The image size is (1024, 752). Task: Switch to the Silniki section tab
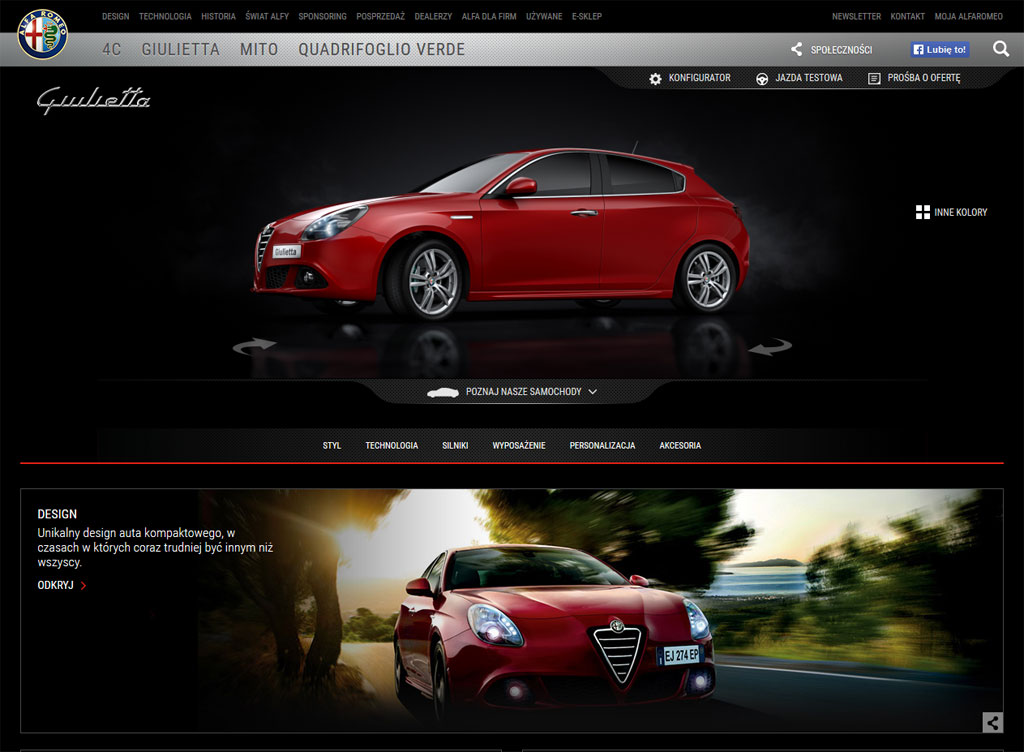click(455, 446)
